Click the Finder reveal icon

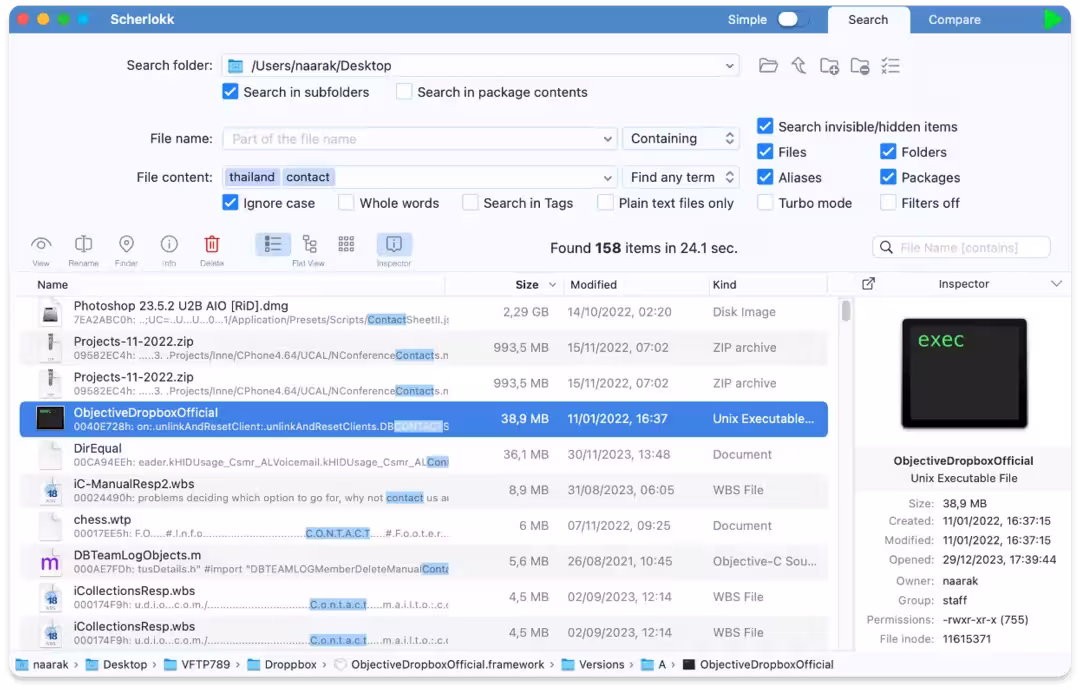(126, 244)
